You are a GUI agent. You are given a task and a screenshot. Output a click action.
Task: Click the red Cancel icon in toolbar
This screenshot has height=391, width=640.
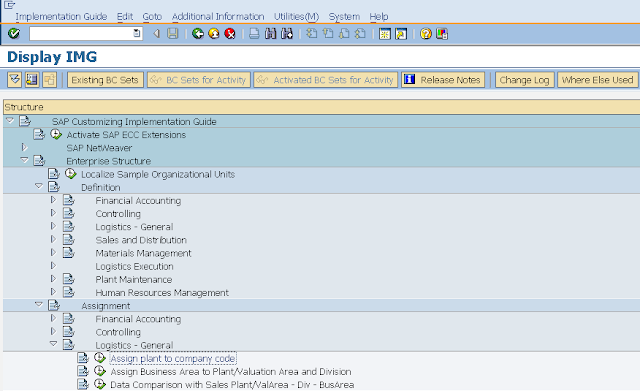tap(230, 34)
